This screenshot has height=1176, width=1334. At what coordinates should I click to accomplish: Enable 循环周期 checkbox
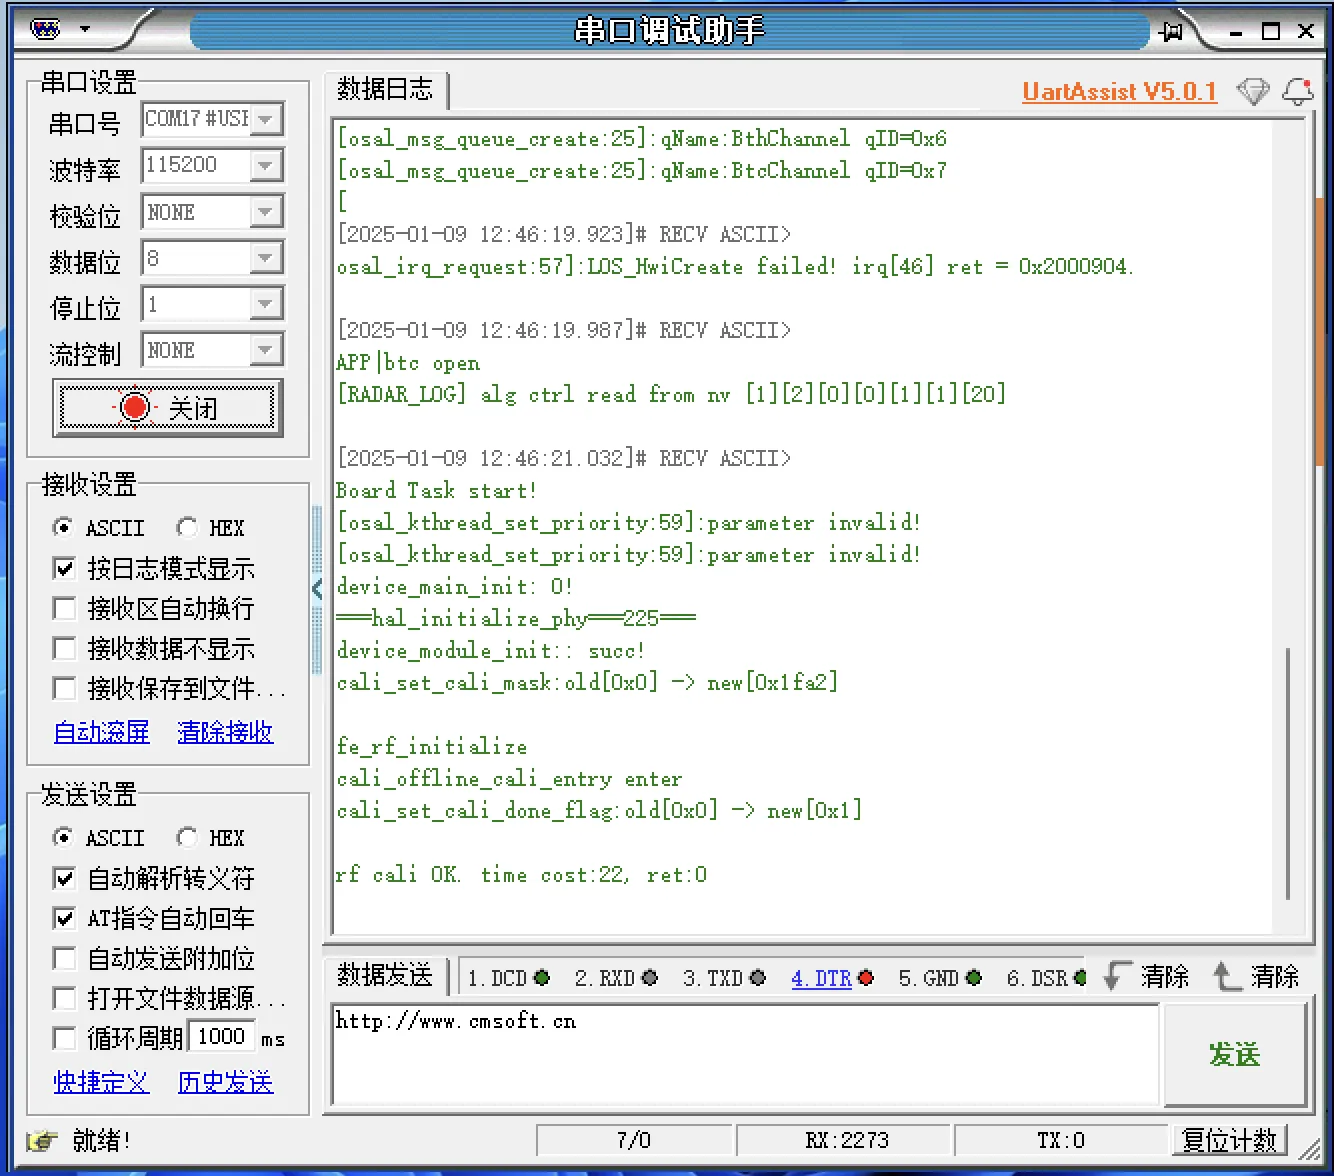click(64, 1038)
